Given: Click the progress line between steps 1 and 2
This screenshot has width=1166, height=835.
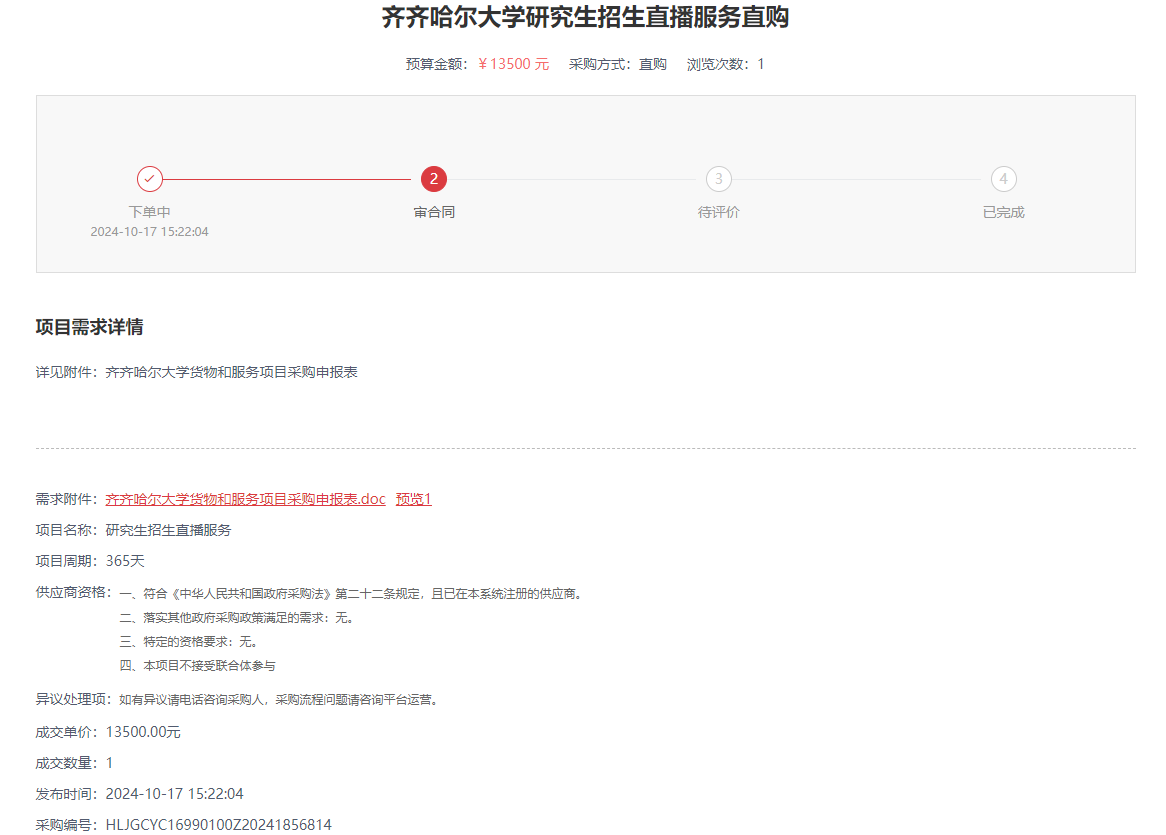Looking at the screenshot, I should 290,179.
